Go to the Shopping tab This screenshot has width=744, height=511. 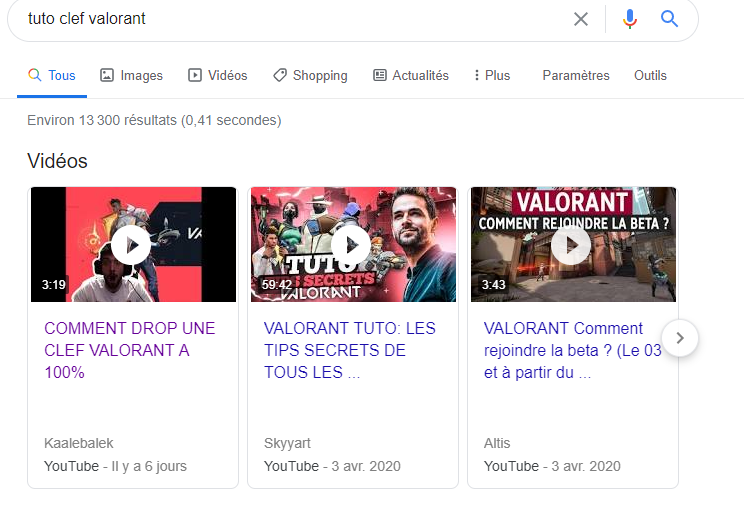tap(310, 75)
